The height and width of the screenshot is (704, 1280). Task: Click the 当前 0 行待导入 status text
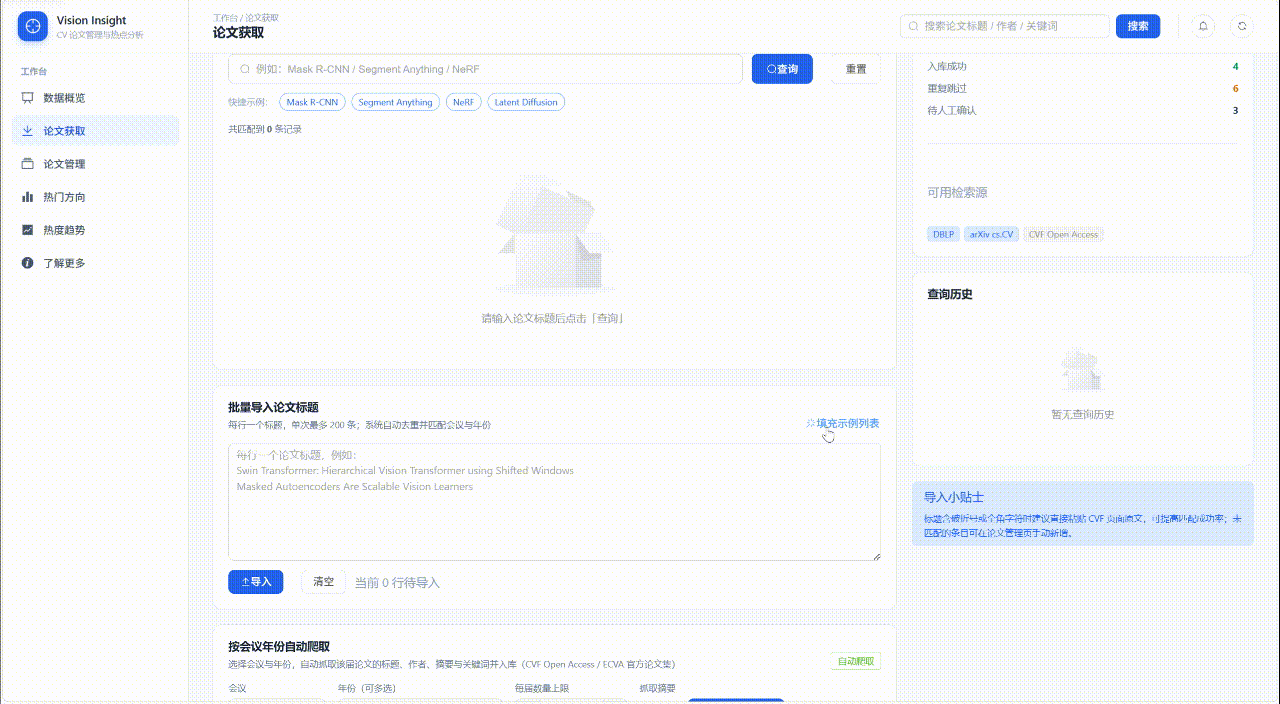[x=397, y=583]
